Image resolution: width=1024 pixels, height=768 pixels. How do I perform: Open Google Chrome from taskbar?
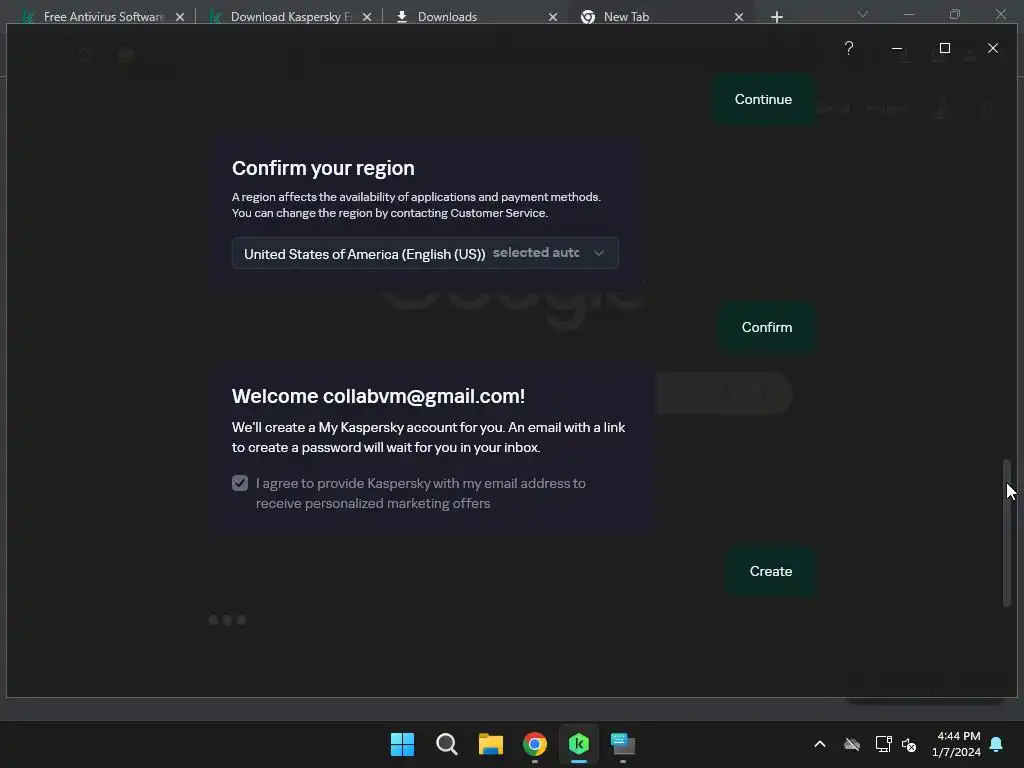[x=535, y=744]
